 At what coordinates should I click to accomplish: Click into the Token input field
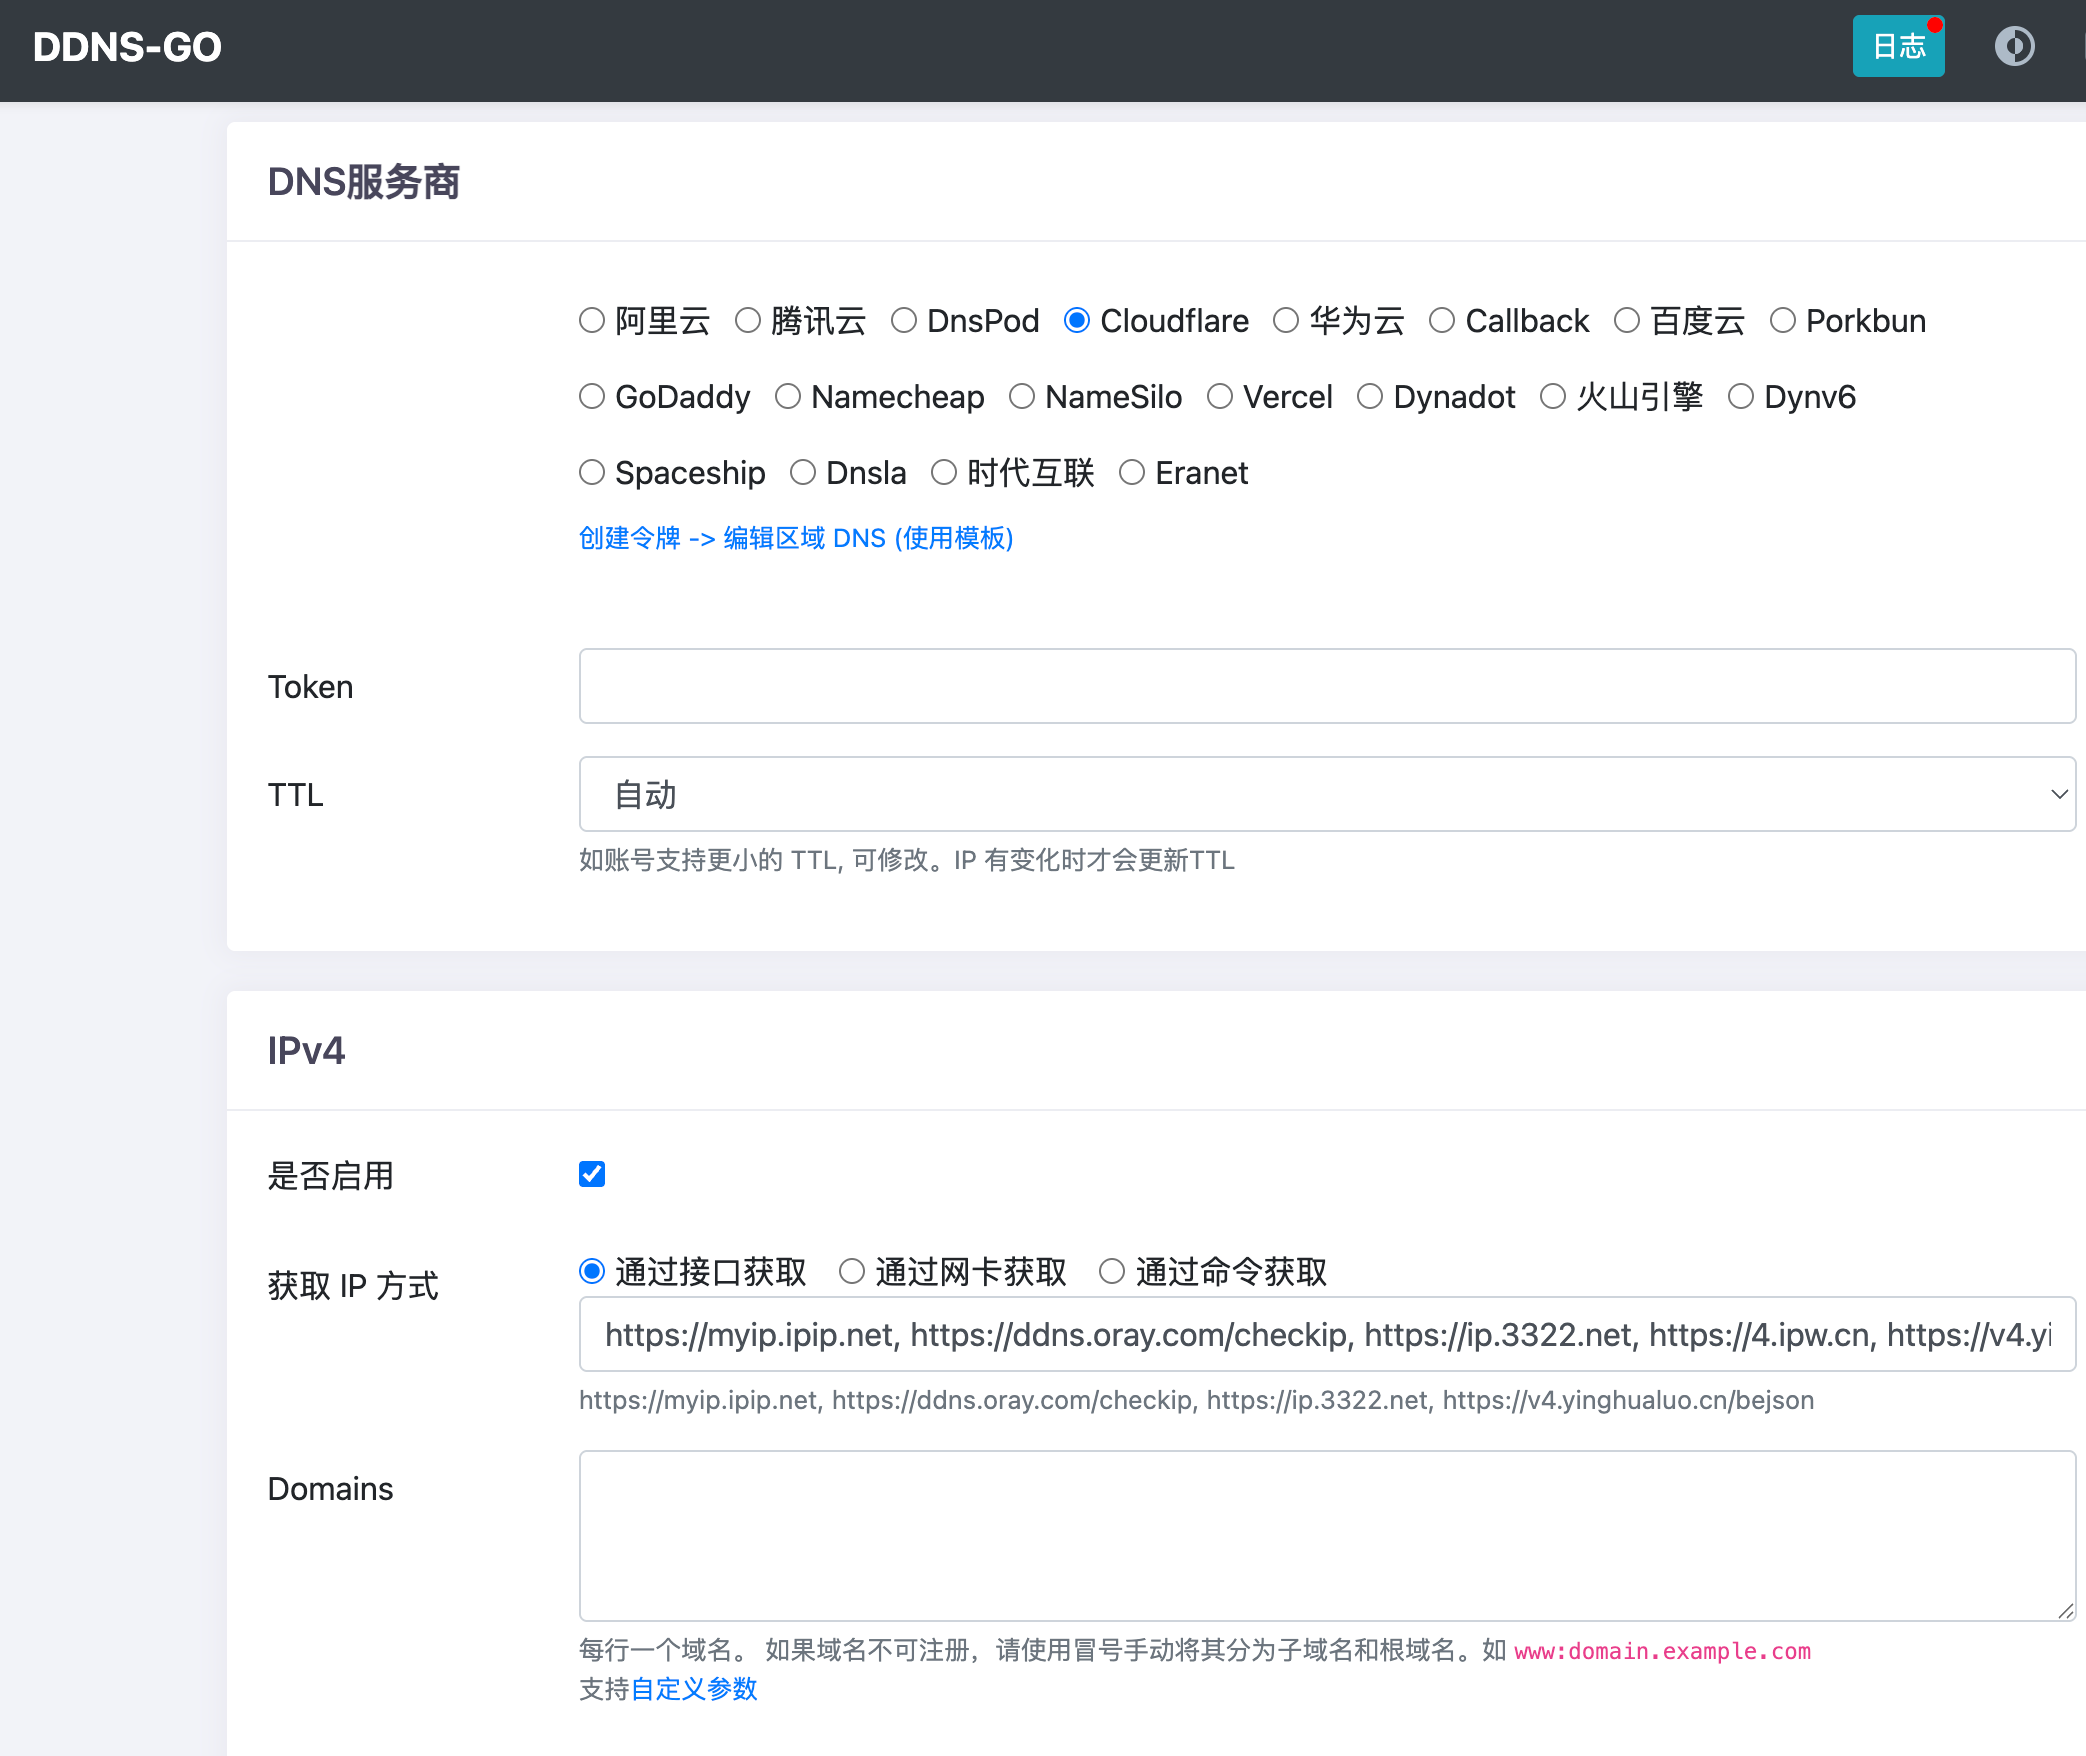(1327, 686)
